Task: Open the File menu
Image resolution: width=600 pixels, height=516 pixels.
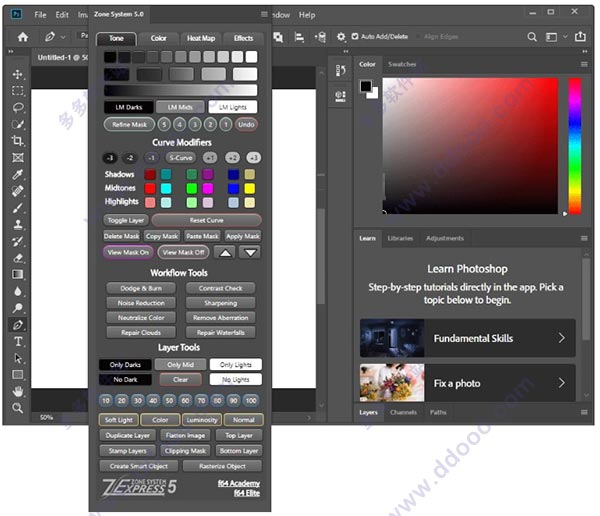Action: point(40,15)
